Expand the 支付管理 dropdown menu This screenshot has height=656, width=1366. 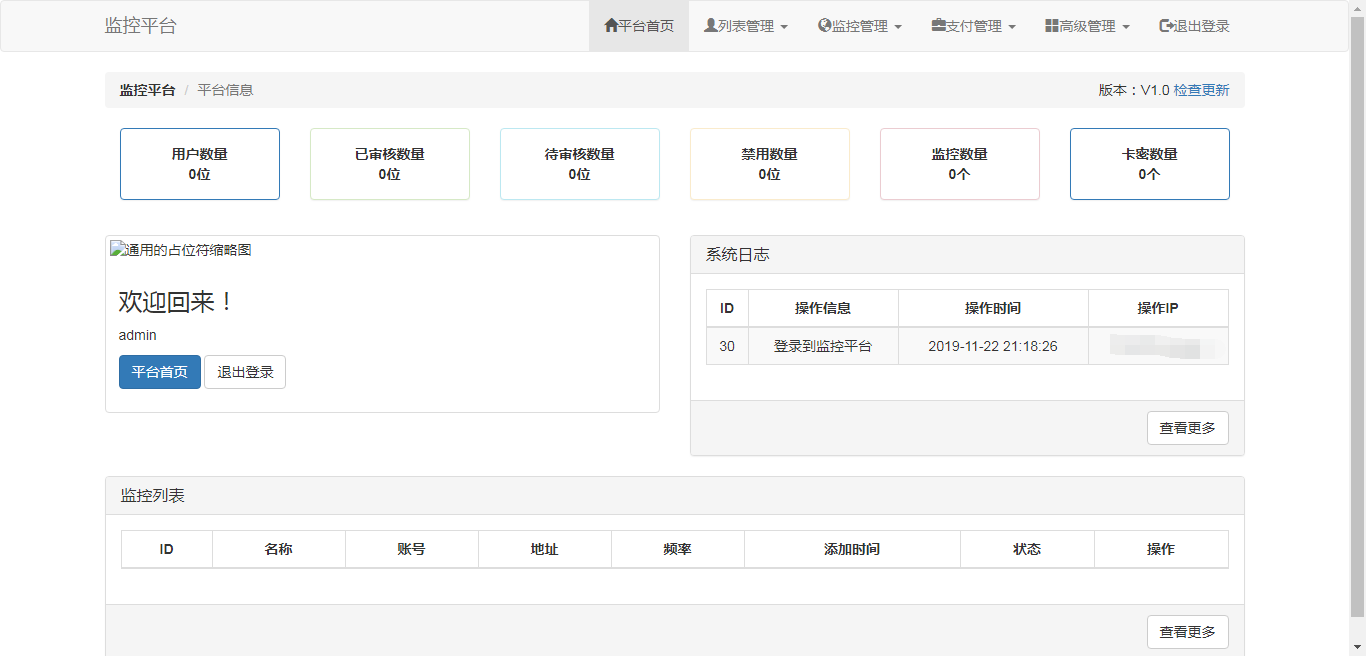point(973,26)
